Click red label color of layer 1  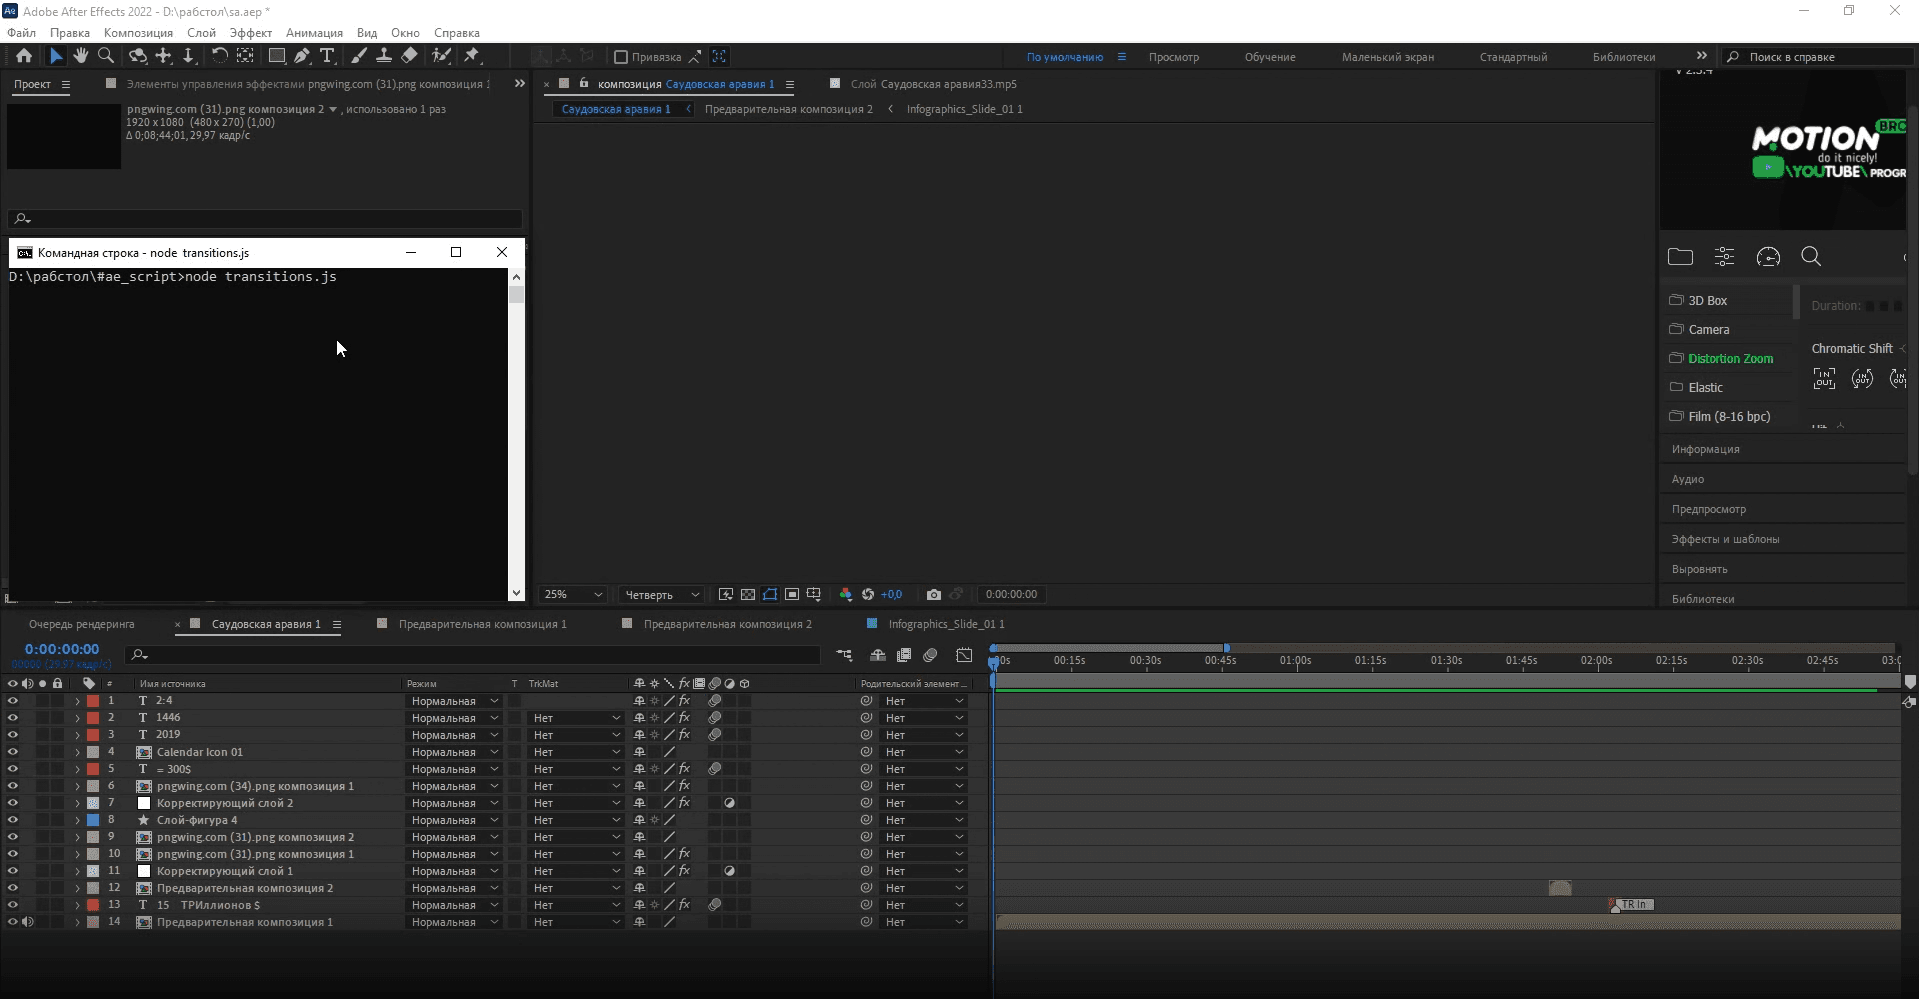[x=93, y=701]
